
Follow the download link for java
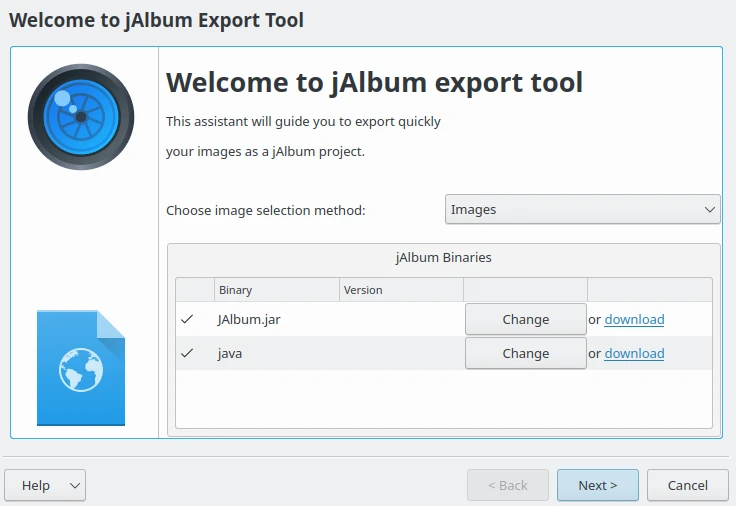634,353
